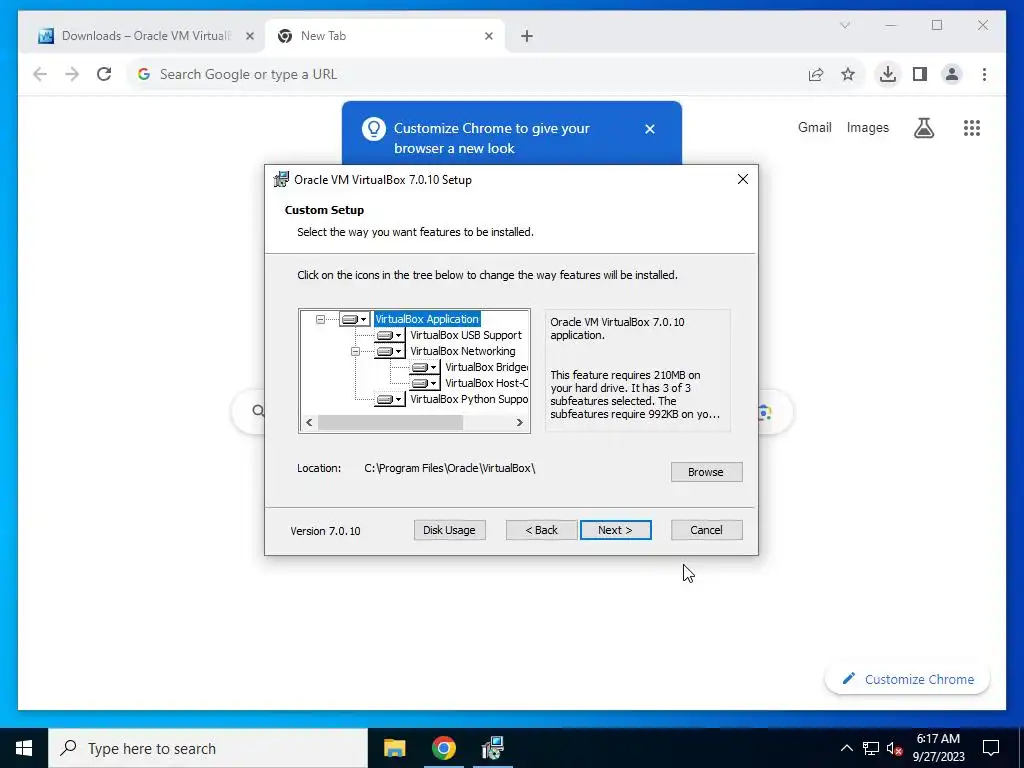This screenshot has height=768, width=1024.
Task: Close the Downloads Oracle VM VirtualBox tab
Action: tap(249, 36)
